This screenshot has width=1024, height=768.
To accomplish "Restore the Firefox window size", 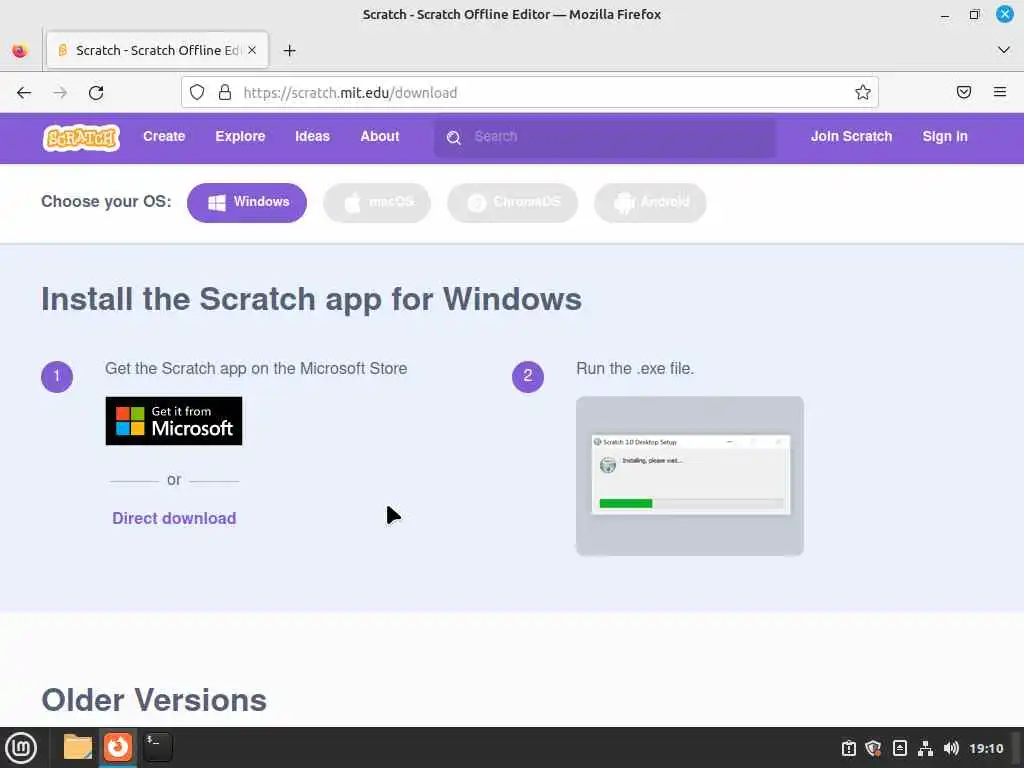I will pos(974,14).
